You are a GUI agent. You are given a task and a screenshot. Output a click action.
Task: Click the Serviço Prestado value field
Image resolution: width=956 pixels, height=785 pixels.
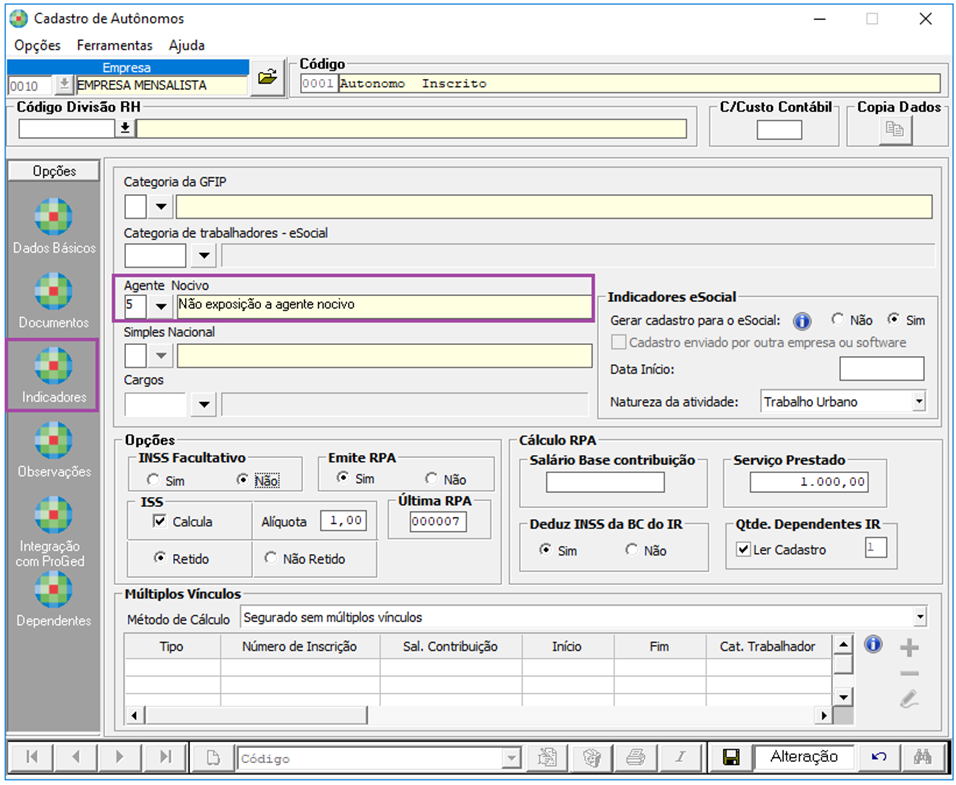click(x=809, y=482)
